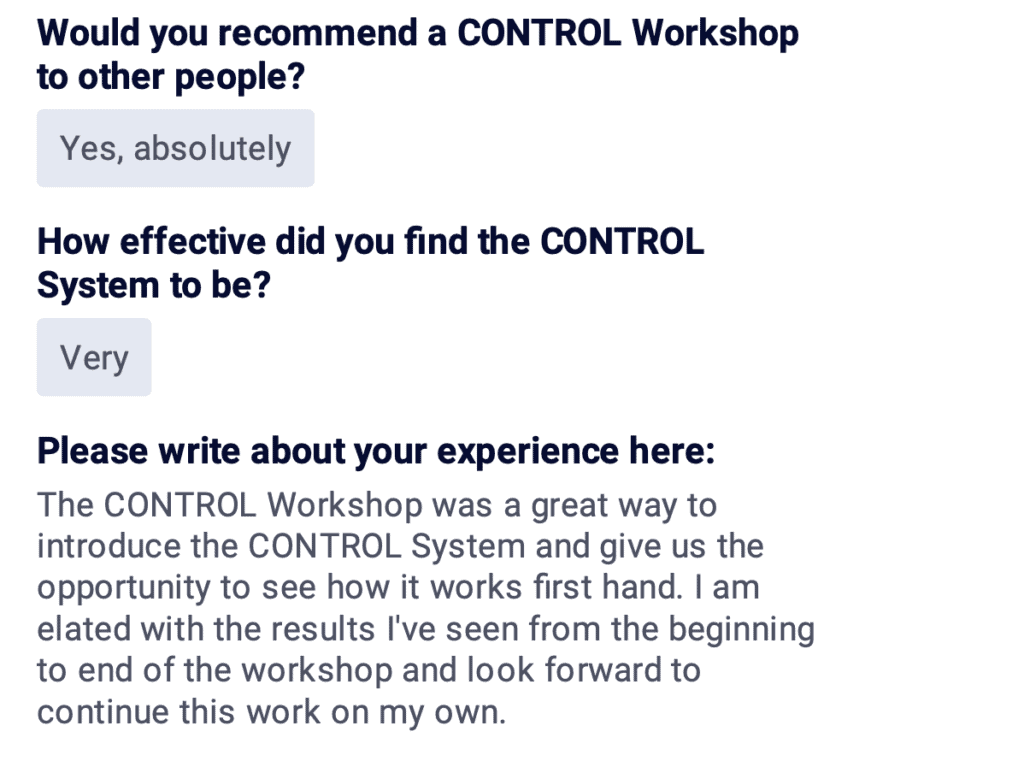Image resolution: width=1024 pixels, height=761 pixels.
Task: Click the word "great" in the paragraph
Action: pyautogui.click(x=570, y=505)
